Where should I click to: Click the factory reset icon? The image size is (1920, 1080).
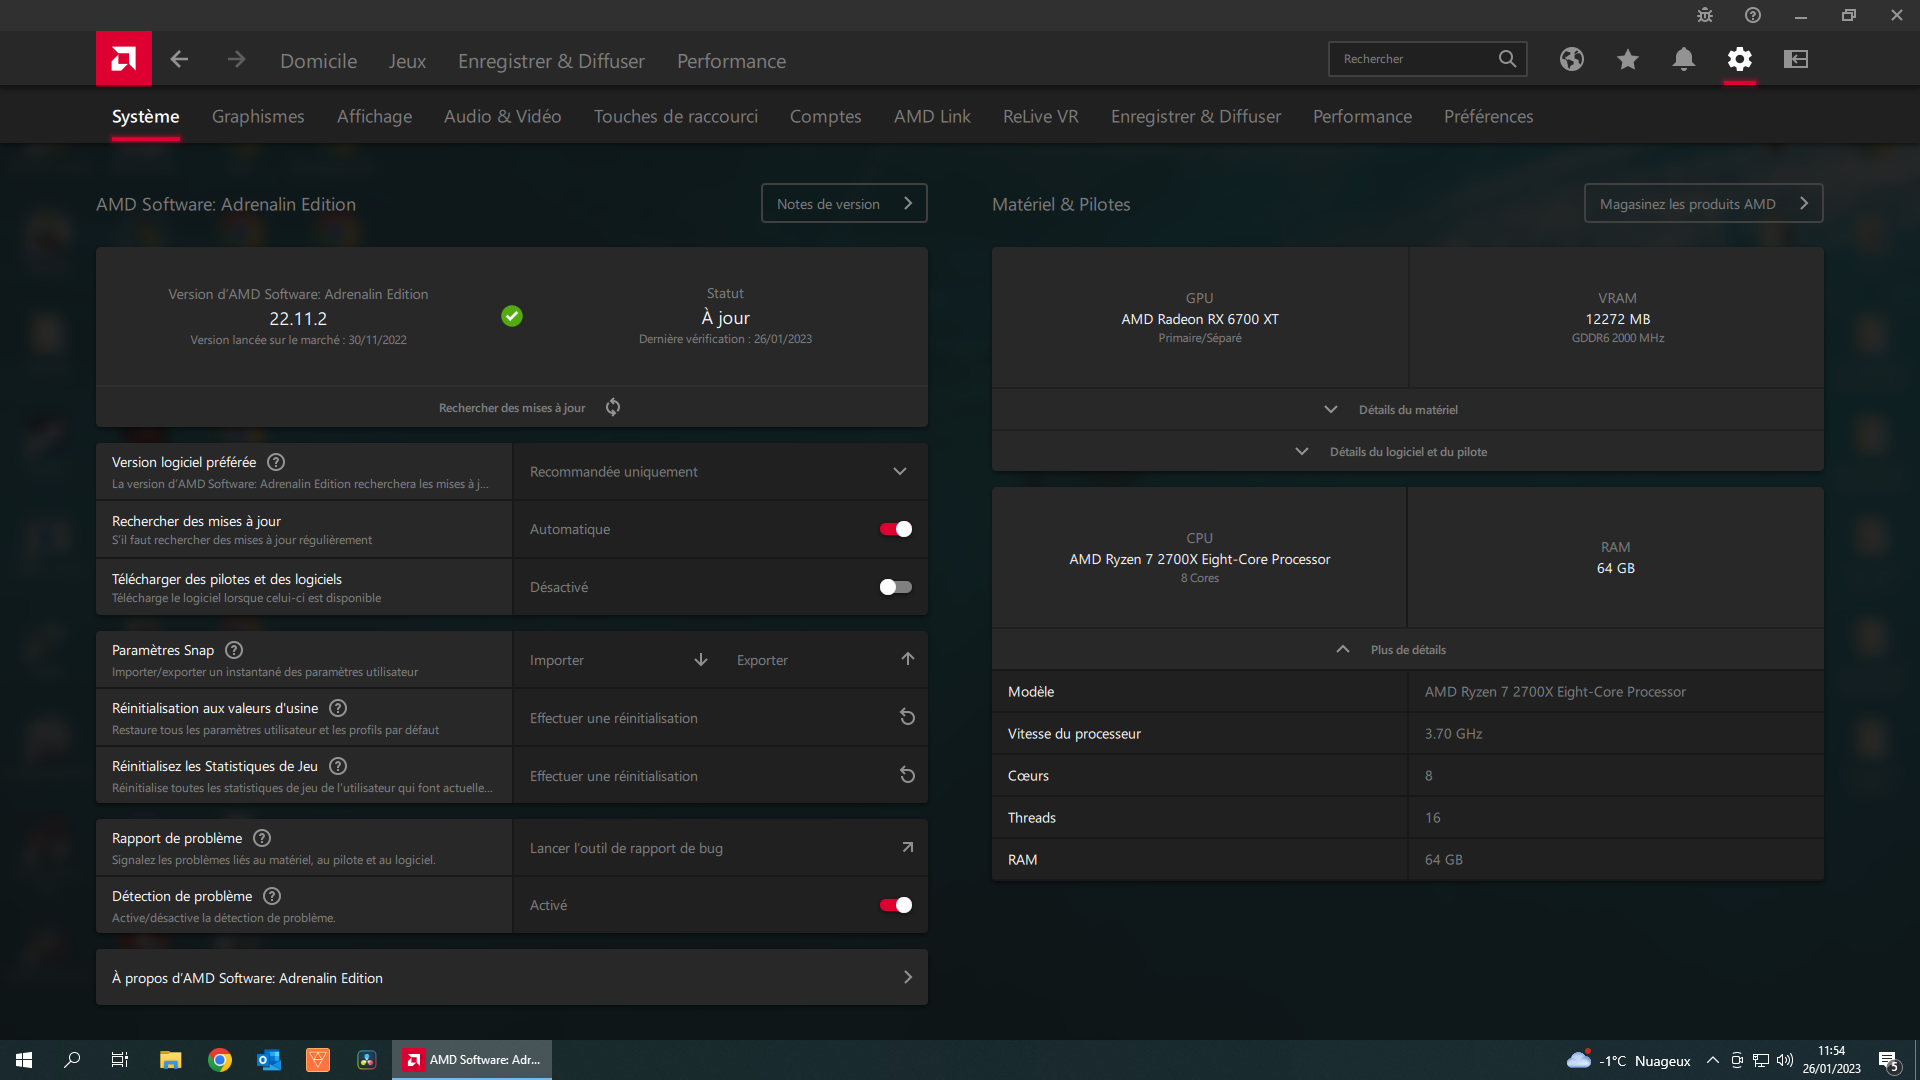[x=907, y=717]
